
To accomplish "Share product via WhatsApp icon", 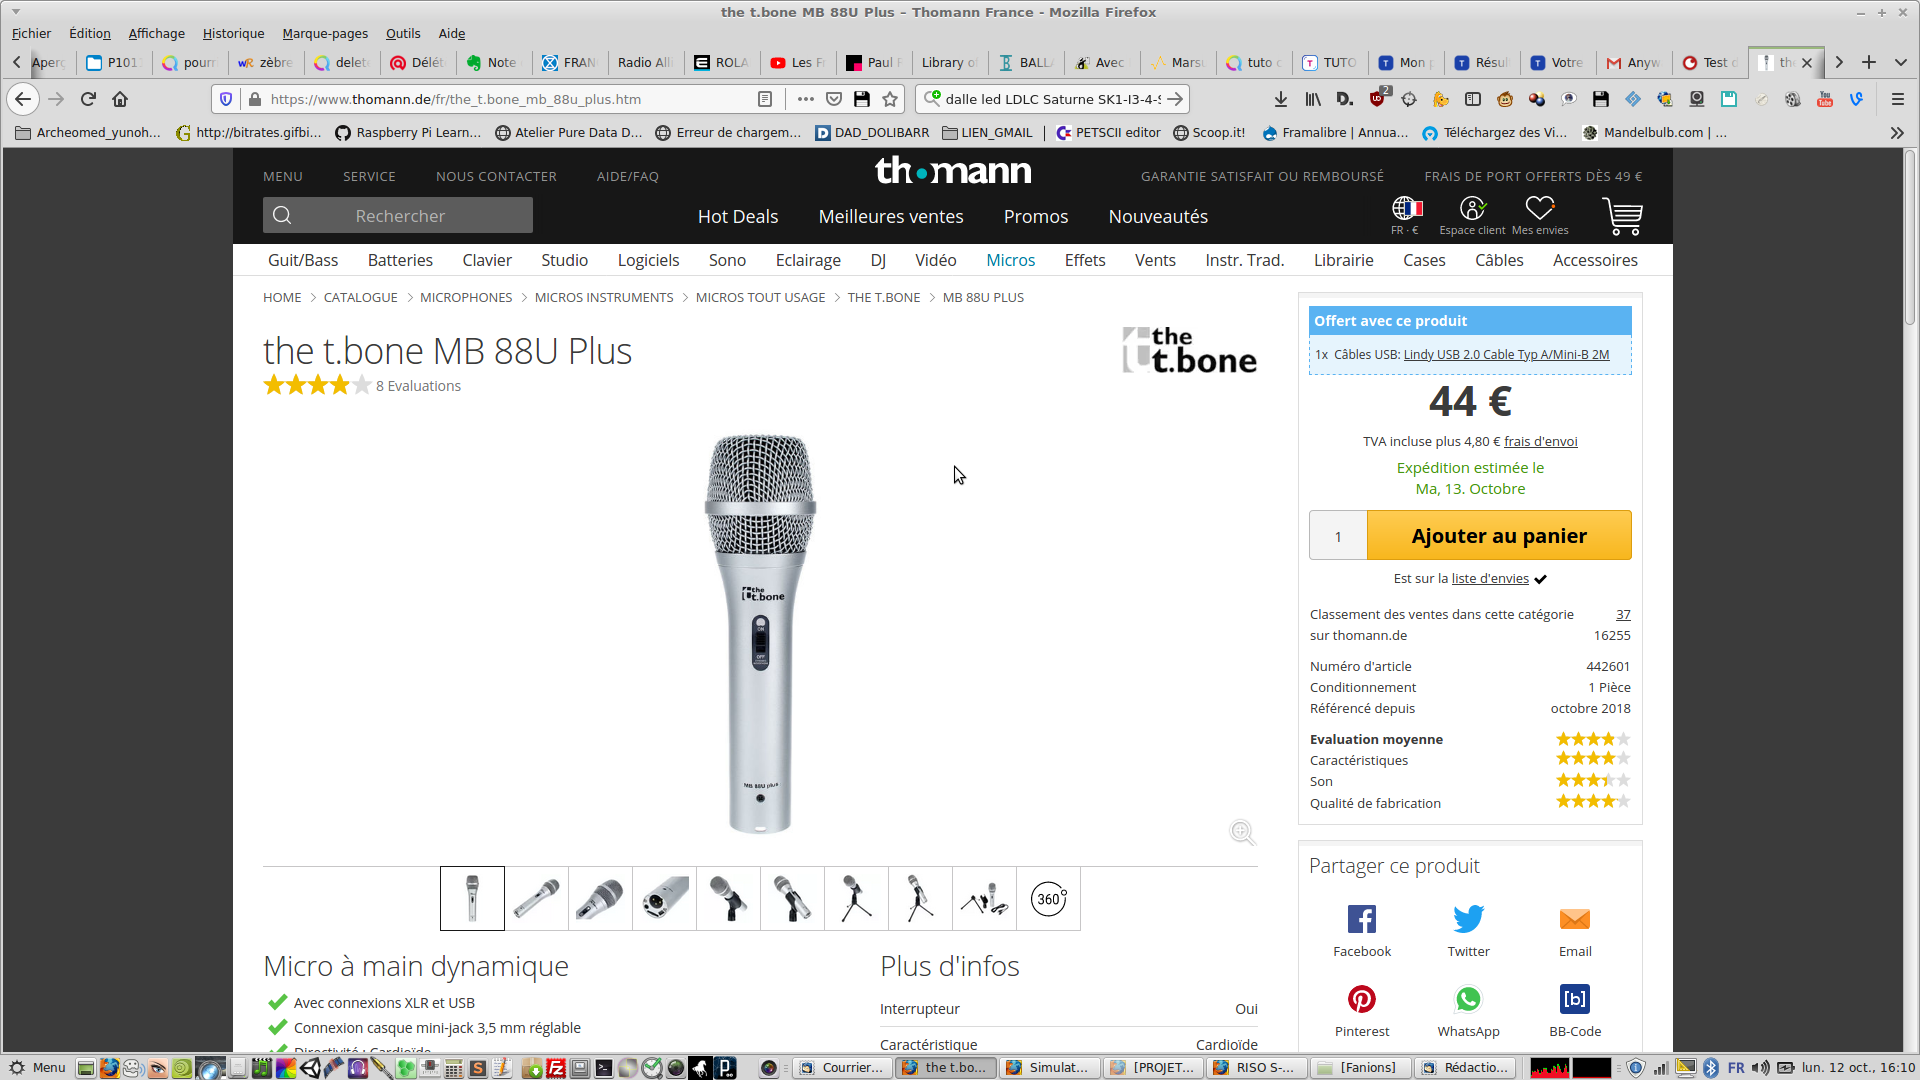I will pos(1467,999).
